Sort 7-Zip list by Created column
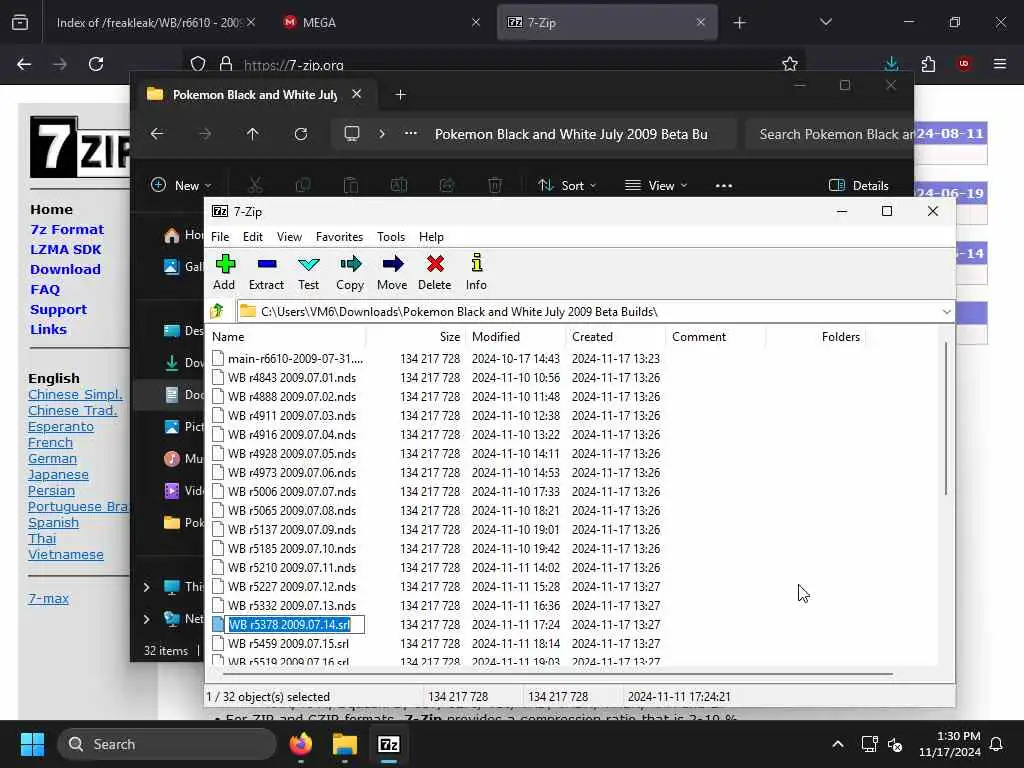The height and width of the screenshot is (768, 1024). click(616, 337)
